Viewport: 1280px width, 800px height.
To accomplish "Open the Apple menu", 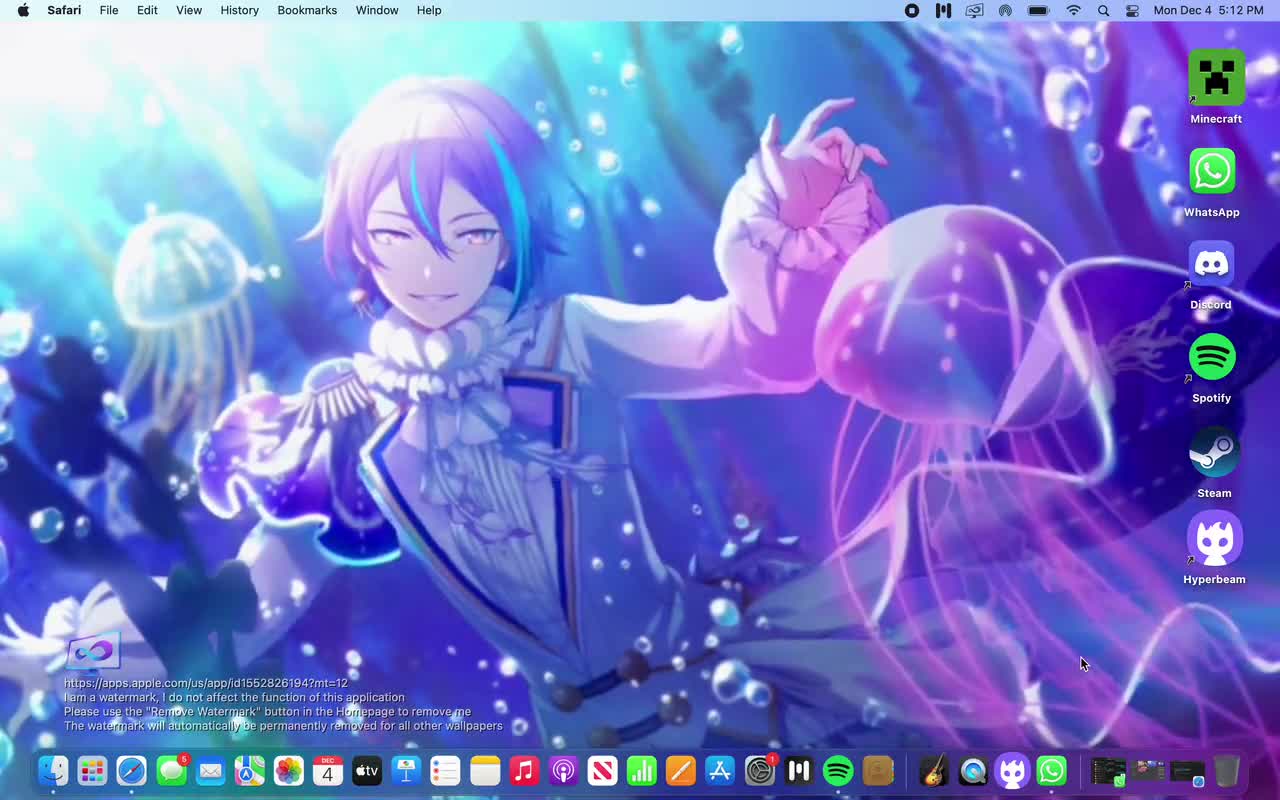I will [x=23, y=10].
